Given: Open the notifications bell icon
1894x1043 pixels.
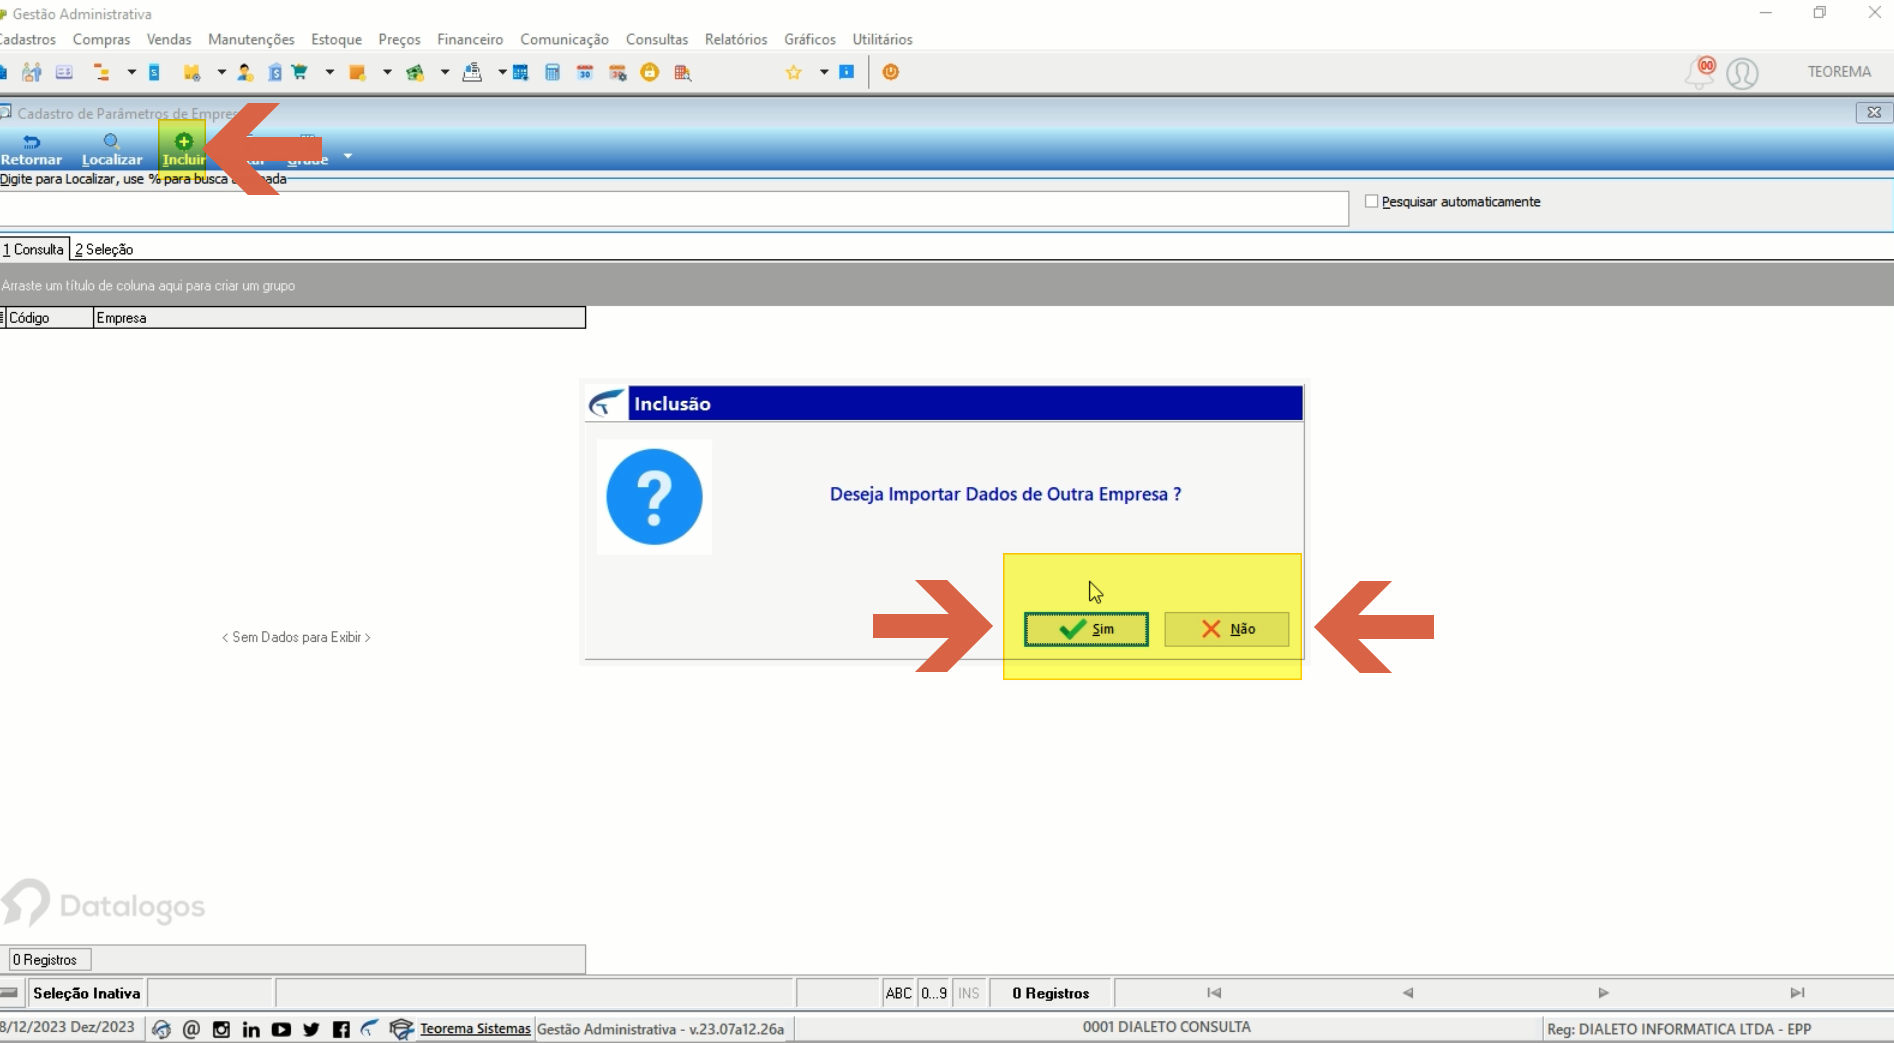Looking at the screenshot, I should tap(1700, 72).
